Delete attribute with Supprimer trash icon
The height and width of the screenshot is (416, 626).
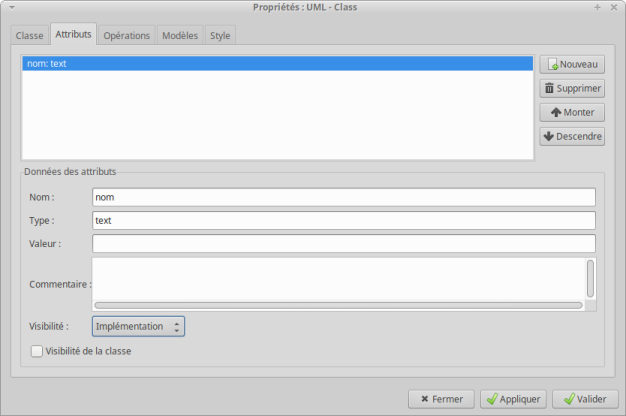click(x=572, y=88)
